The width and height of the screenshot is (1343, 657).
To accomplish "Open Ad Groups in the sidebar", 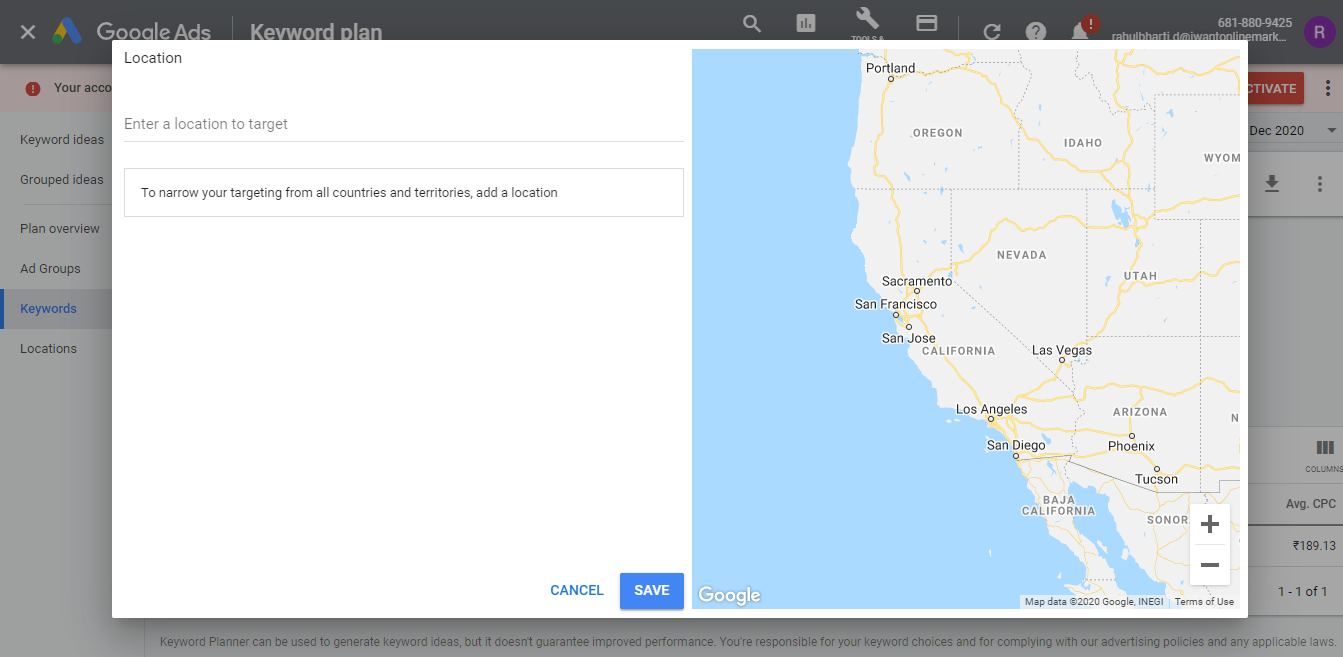I will point(50,269).
